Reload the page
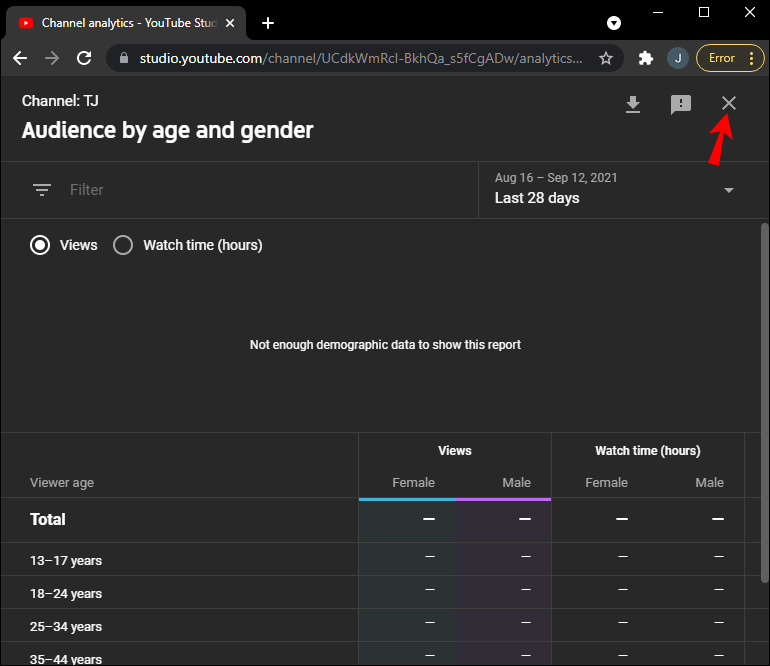The image size is (770, 666). [84, 58]
